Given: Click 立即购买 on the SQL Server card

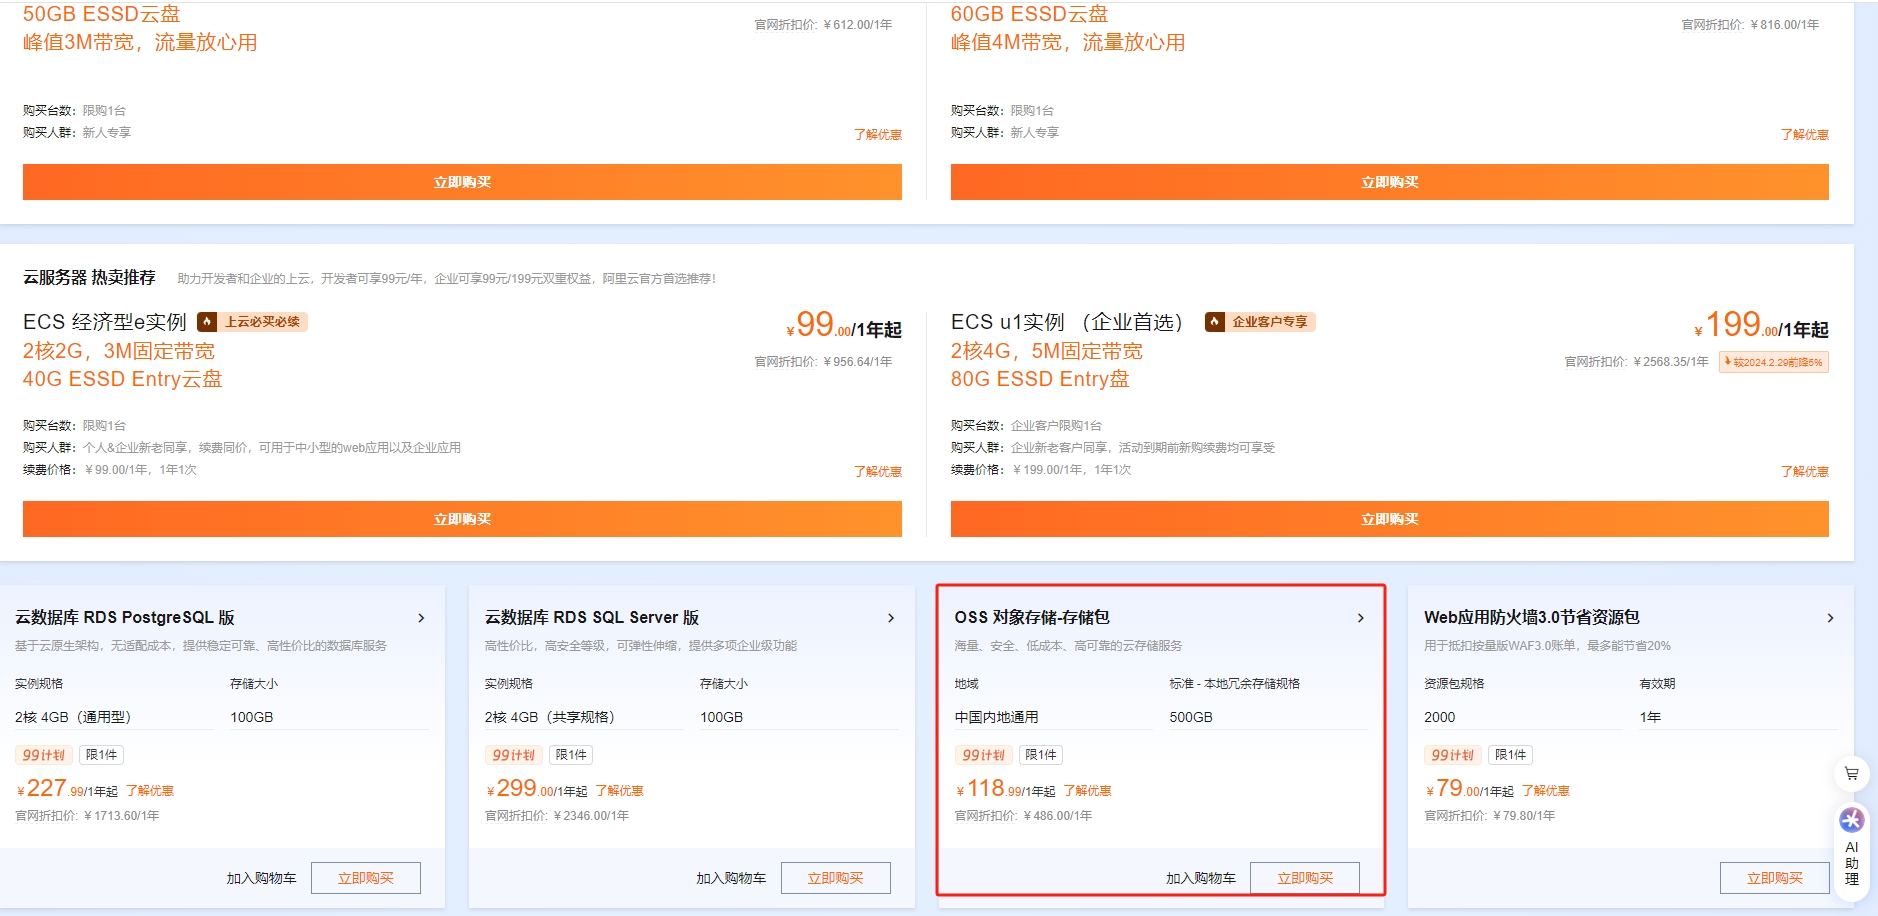Looking at the screenshot, I should click(x=836, y=878).
